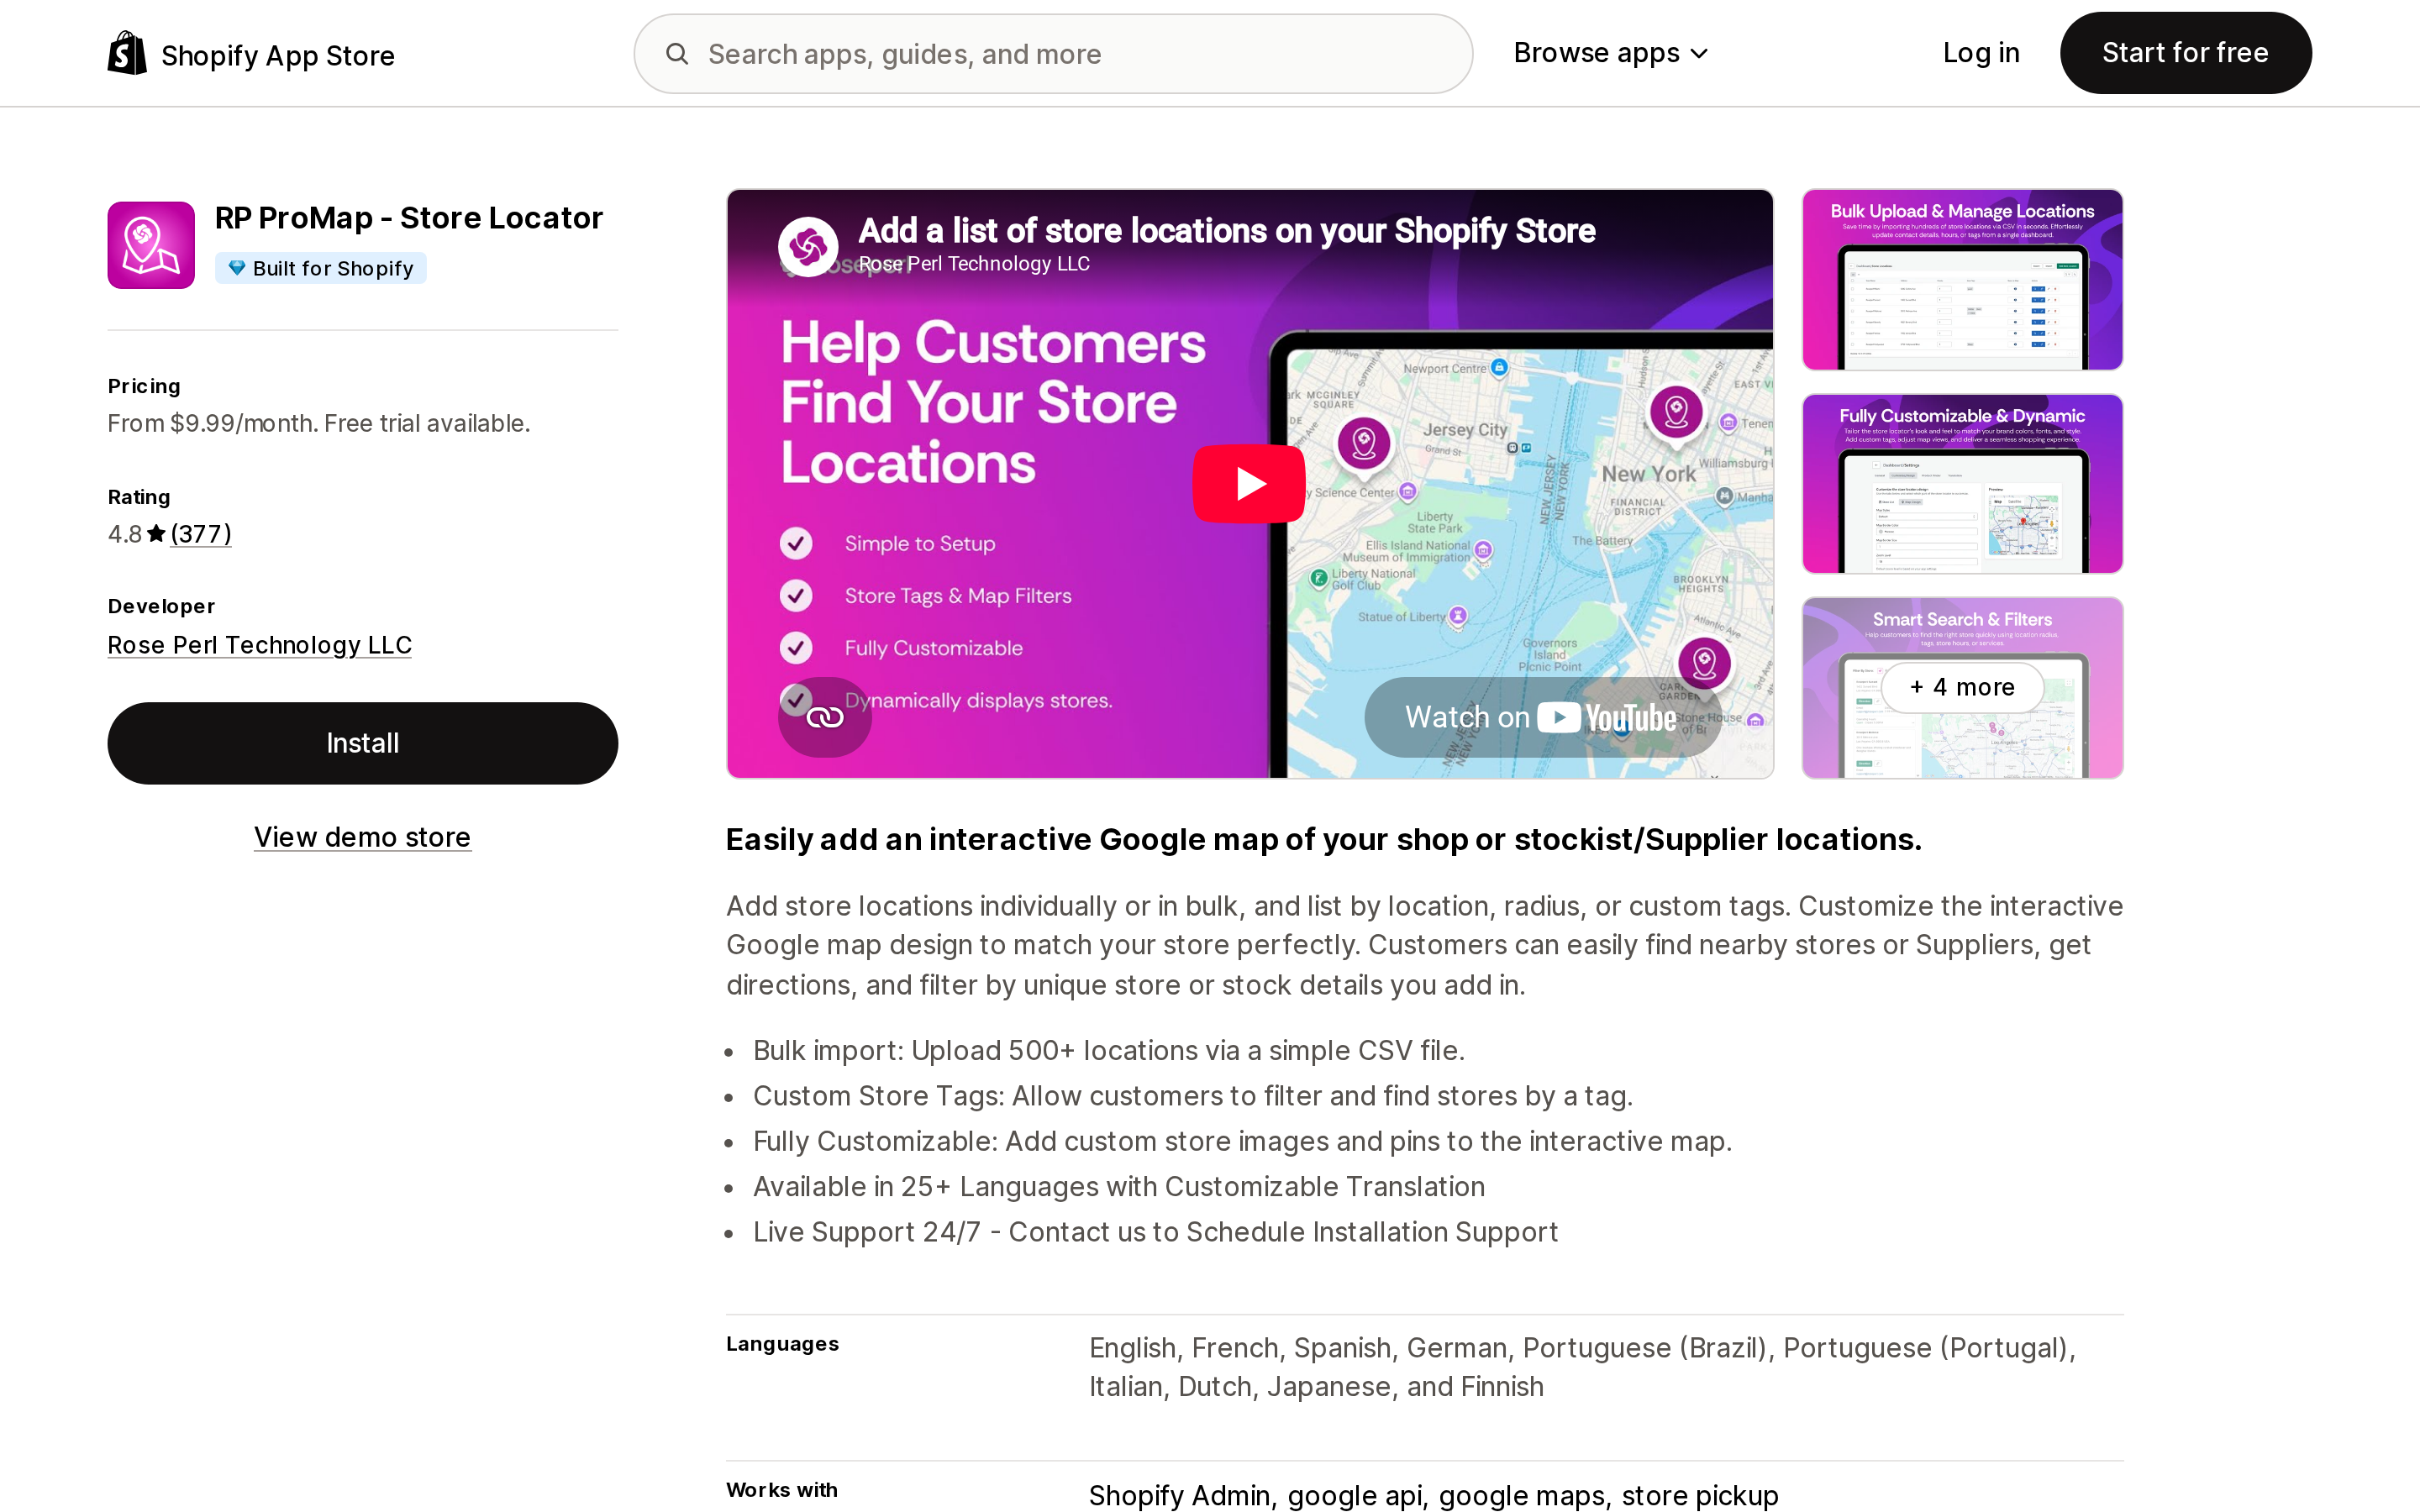This screenshot has width=2420, height=1512.
Task: Open the View demo store link
Action: 362,837
